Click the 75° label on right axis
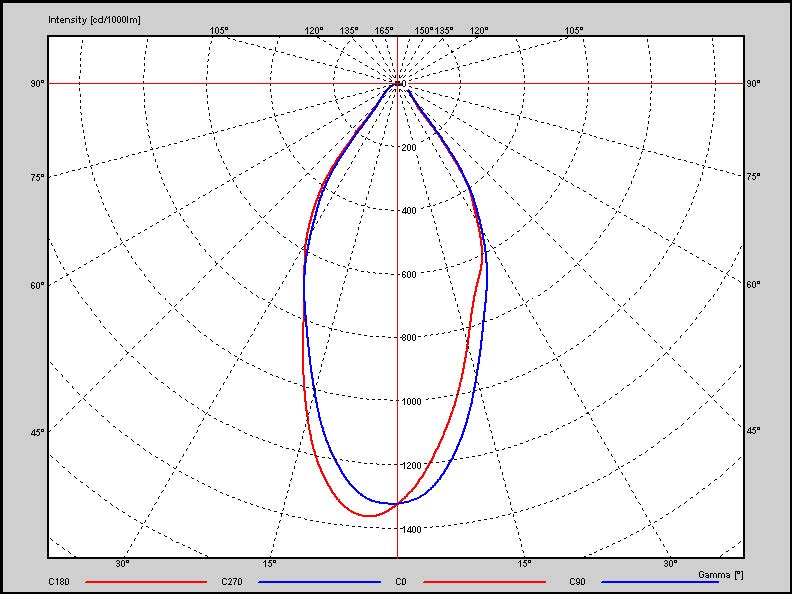The image size is (792, 594). (753, 176)
